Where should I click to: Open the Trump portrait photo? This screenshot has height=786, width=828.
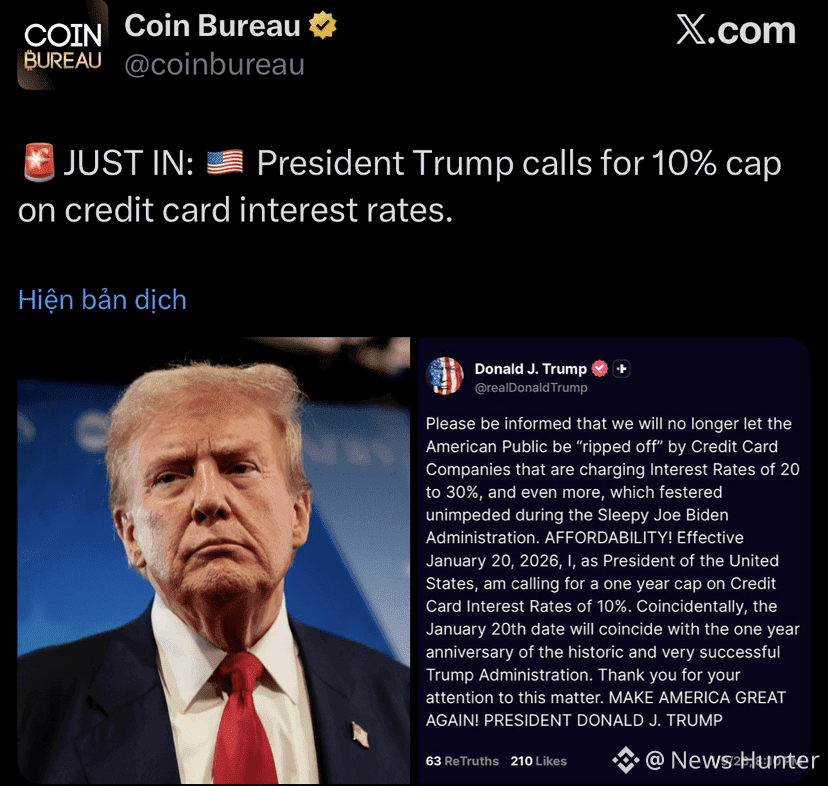[214, 560]
